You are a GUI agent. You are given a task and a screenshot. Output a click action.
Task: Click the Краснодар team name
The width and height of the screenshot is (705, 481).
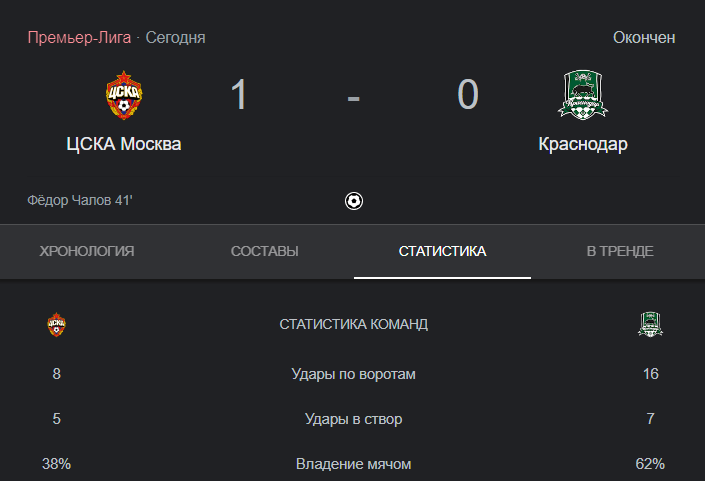(x=583, y=144)
